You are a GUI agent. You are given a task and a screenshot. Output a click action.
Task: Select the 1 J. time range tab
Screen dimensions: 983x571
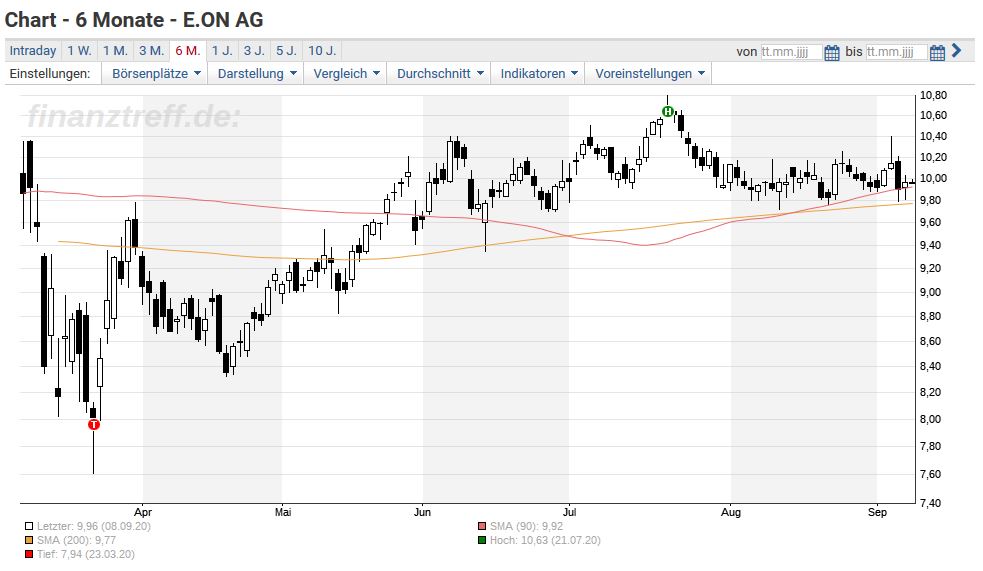[222, 51]
